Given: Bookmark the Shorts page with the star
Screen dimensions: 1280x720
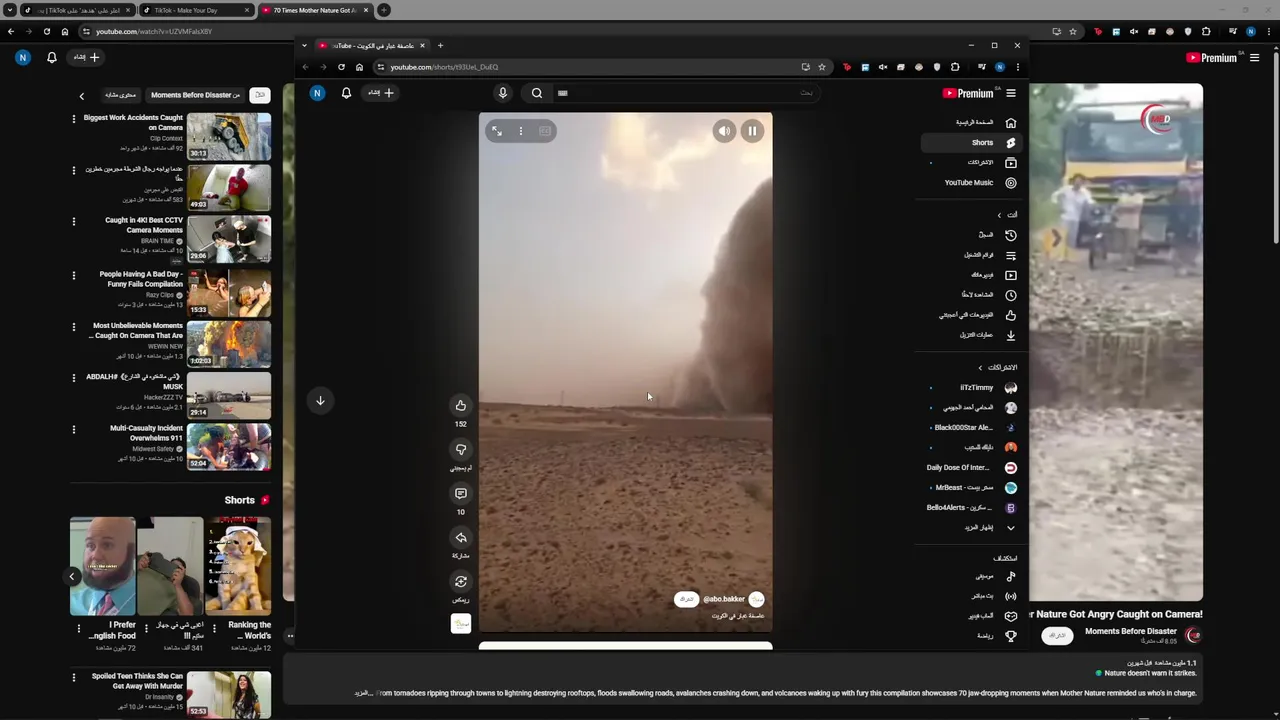Looking at the screenshot, I should 822,67.
